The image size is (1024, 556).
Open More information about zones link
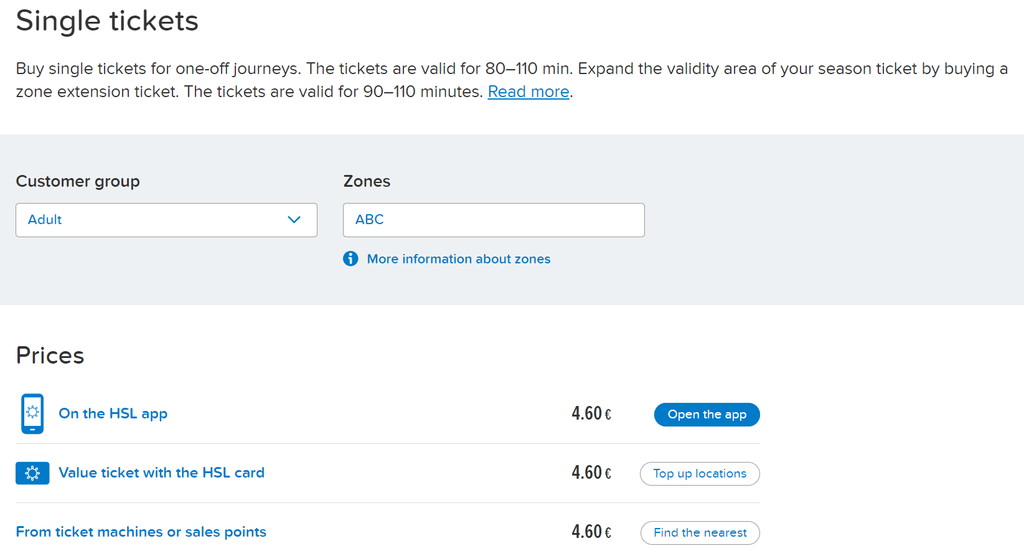(458, 259)
